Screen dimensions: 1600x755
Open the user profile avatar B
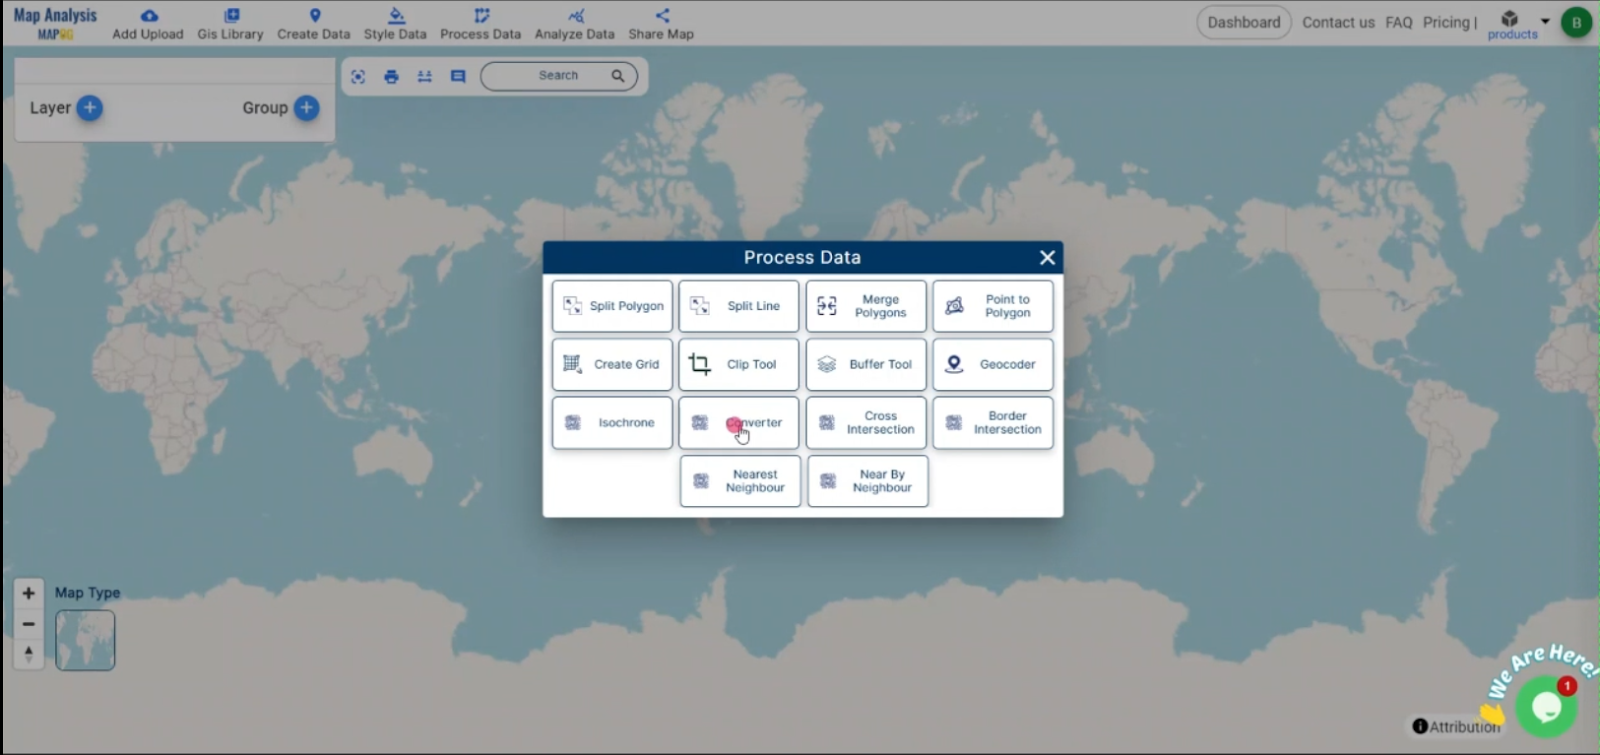[x=1576, y=22]
